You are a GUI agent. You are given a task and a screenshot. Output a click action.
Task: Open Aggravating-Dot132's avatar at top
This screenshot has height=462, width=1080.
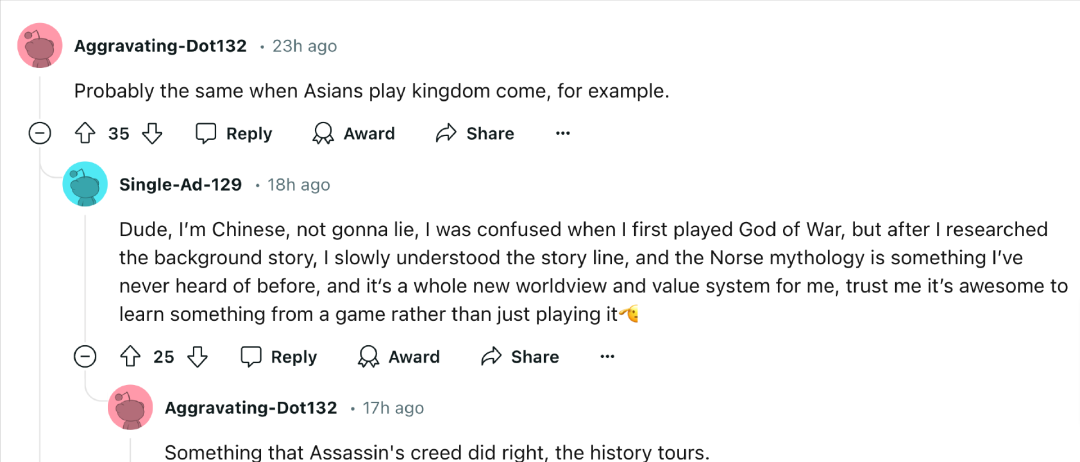point(40,45)
